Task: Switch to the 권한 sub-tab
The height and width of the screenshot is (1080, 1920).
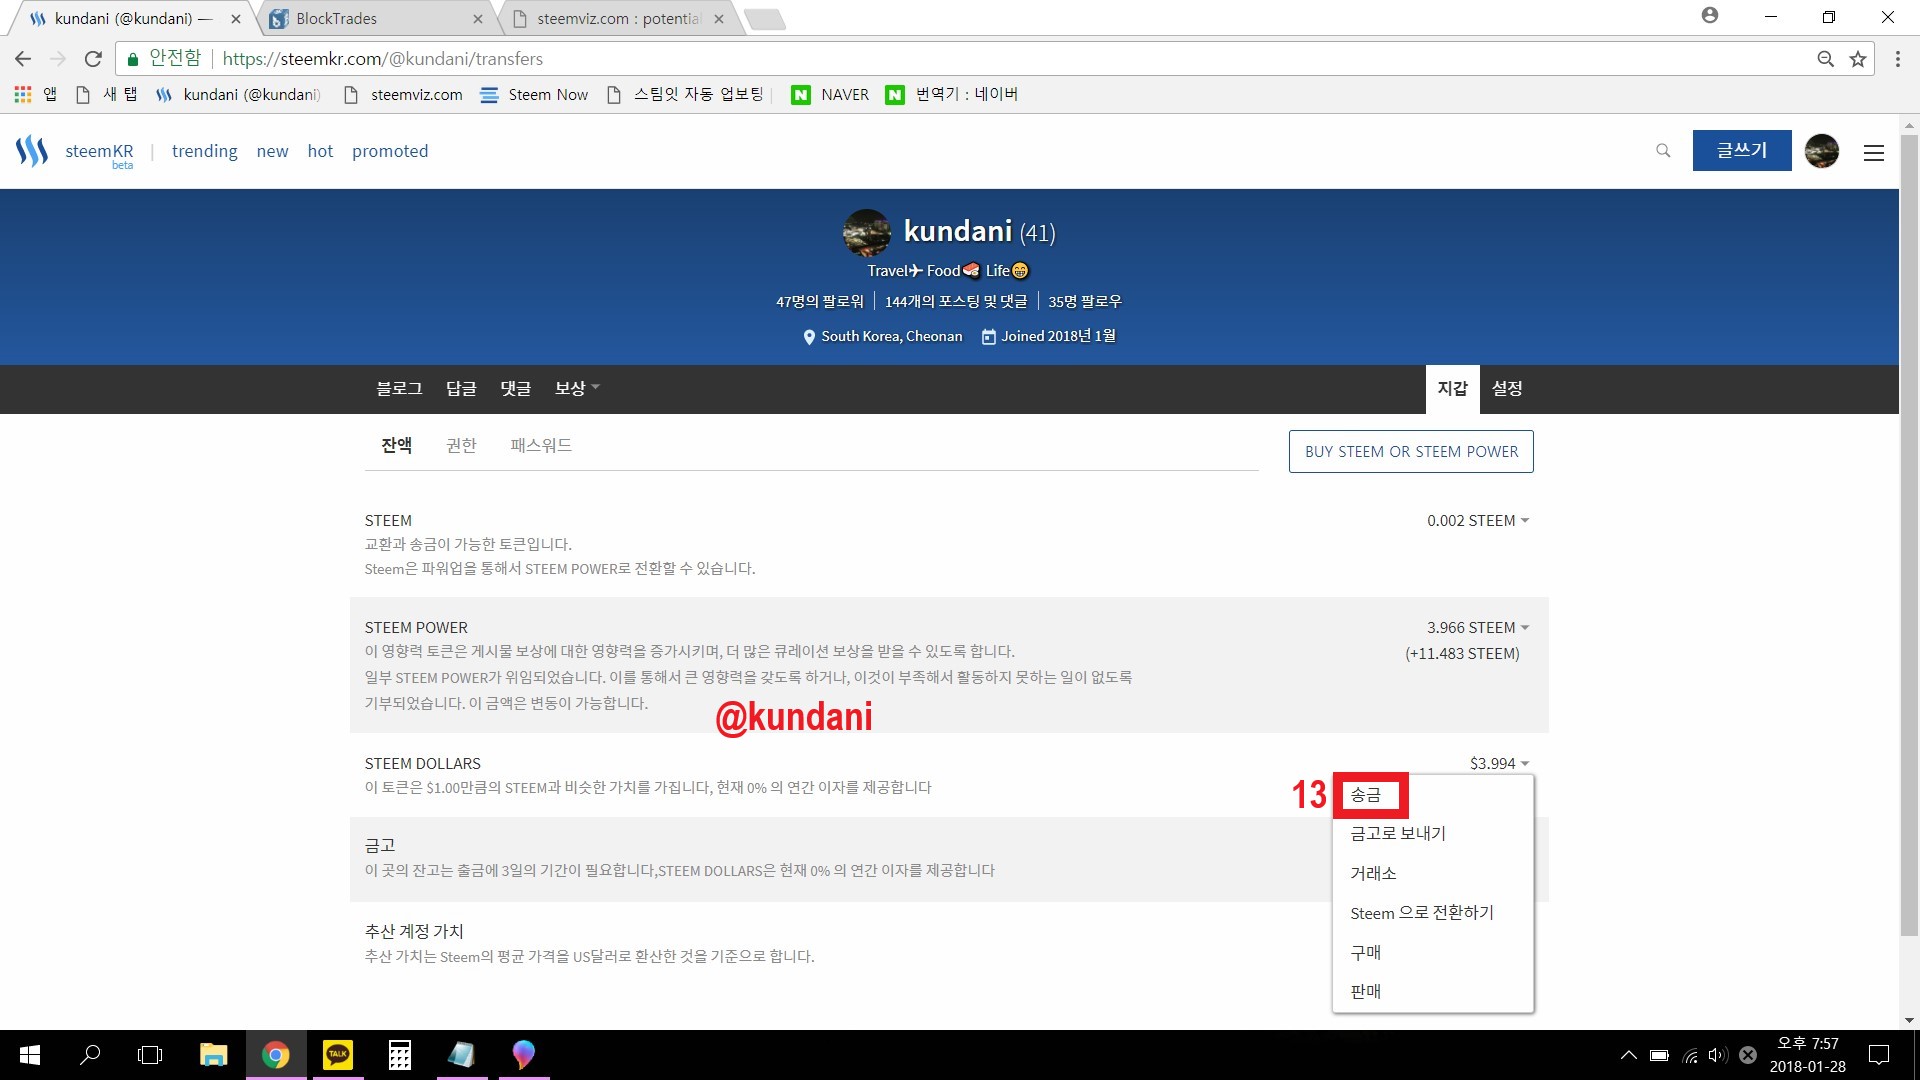Action: [x=461, y=446]
